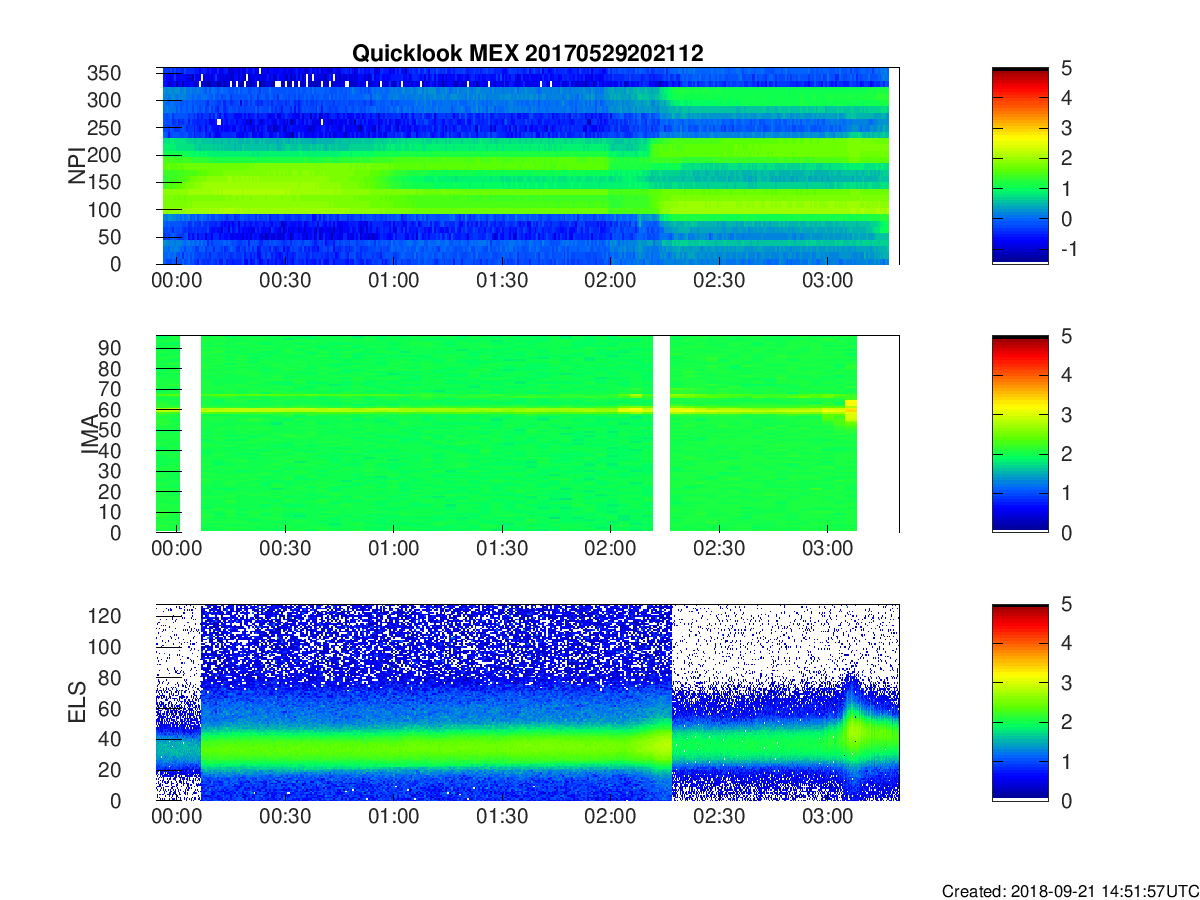
Task: Select the IMA y-axis label
Action: 89,434
